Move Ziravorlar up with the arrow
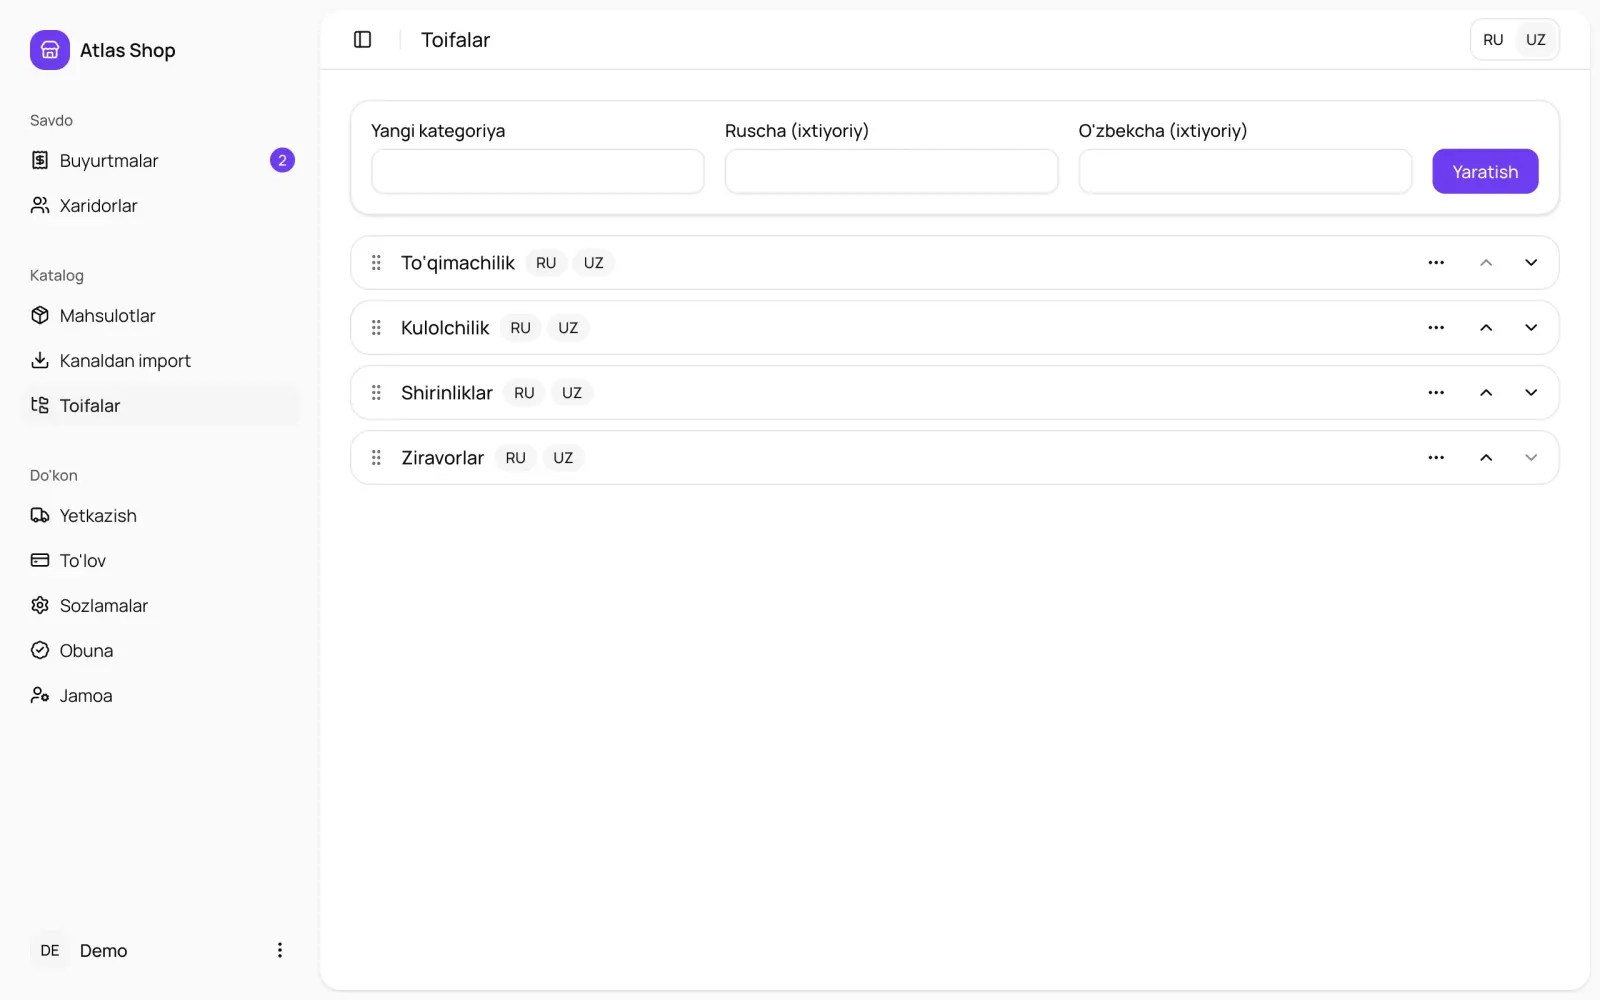1600x1000 pixels. 1486,458
